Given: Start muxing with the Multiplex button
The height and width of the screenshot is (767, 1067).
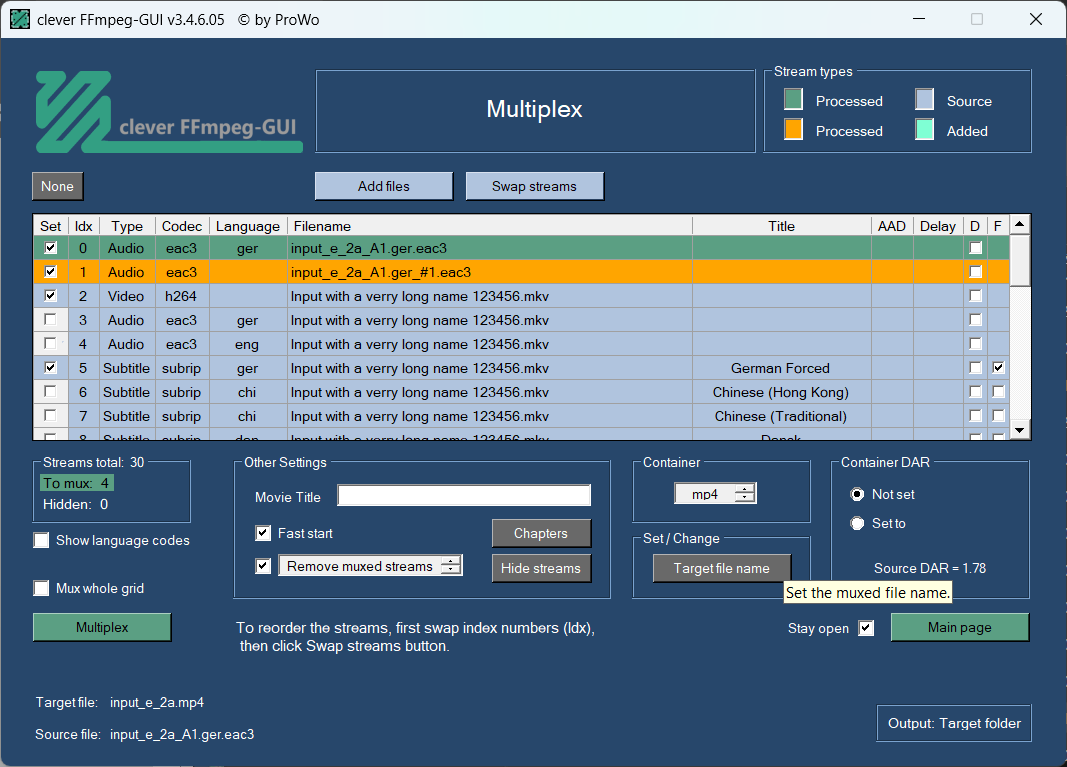Looking at the screenshot, I should tap(102, 627).
